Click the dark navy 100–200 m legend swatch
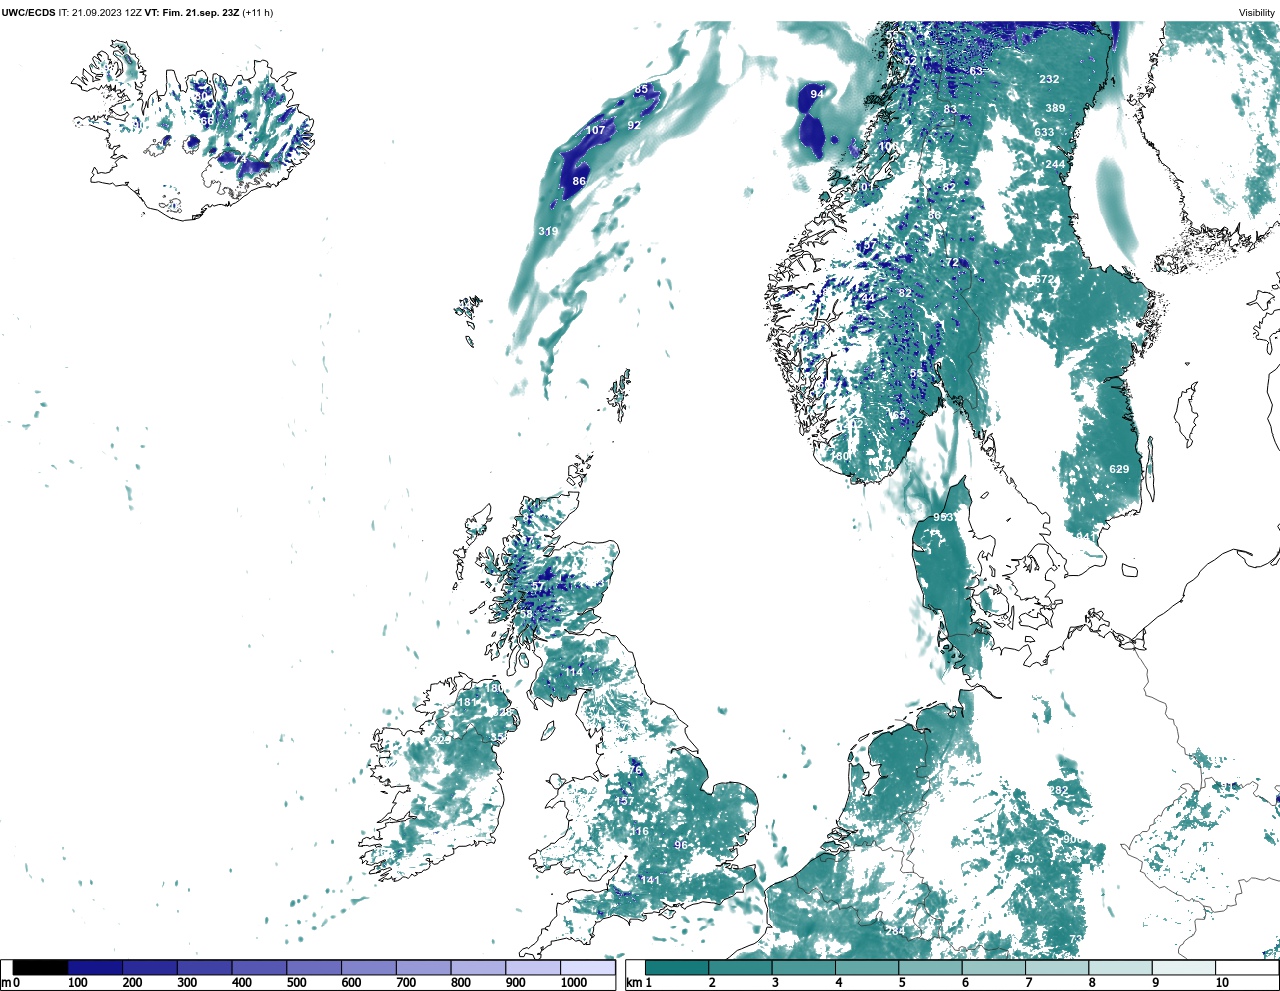This screenshot has height=991, width=1280. 95,967
